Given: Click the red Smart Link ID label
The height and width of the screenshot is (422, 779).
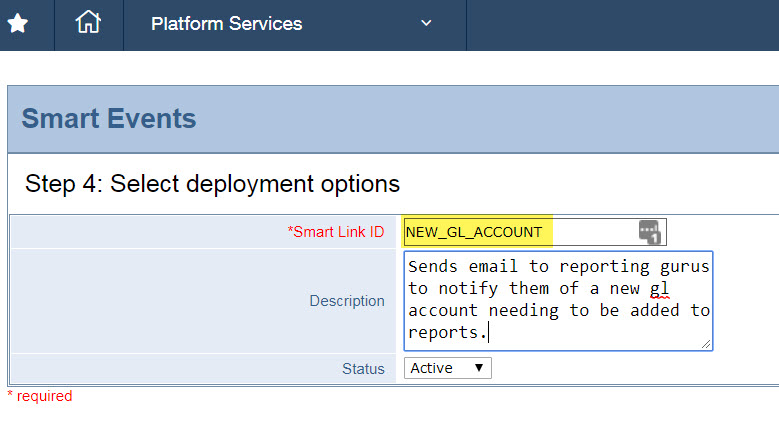Looking at the screenshot, I should (336, 232).
